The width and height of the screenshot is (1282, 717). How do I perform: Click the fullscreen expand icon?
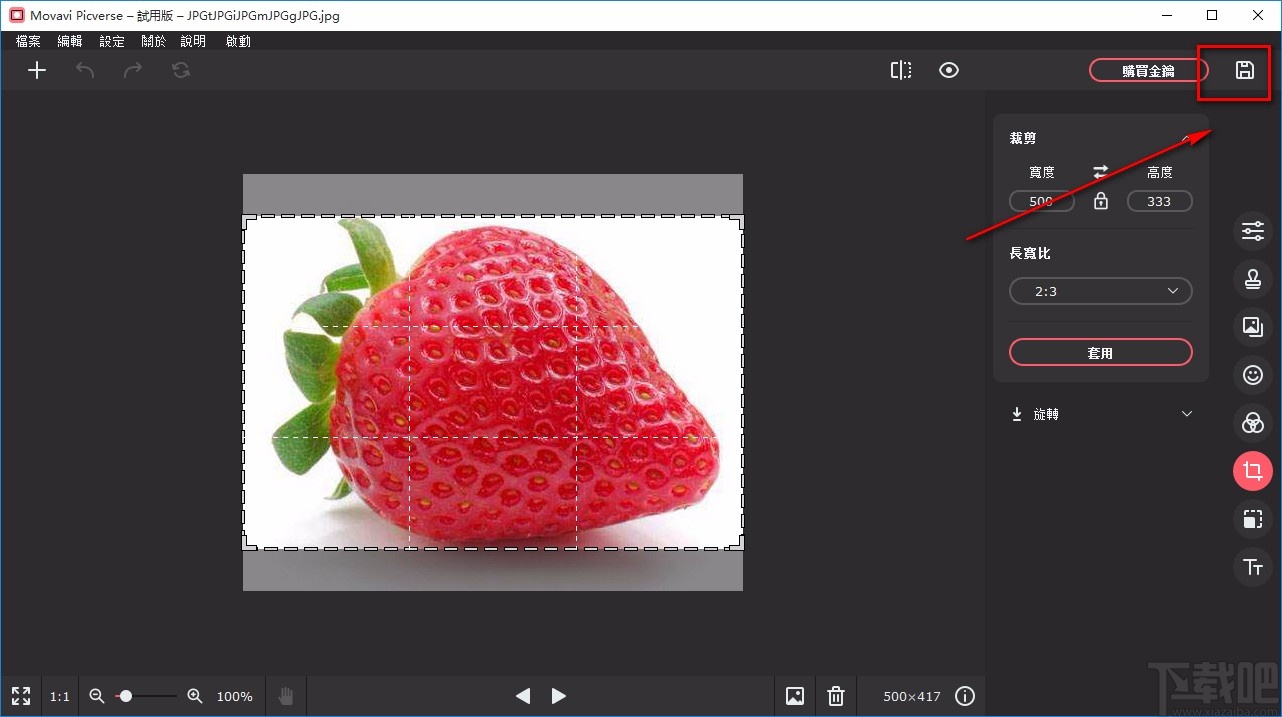pyautogui.click(x=21, y=696)
